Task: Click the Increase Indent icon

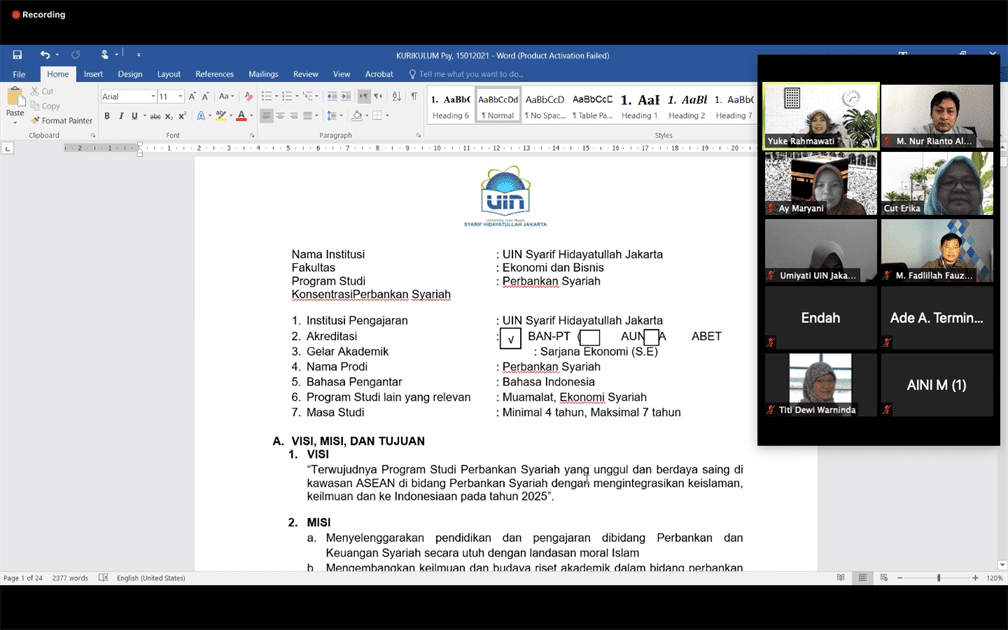Action: pyautogui.click(x=346, y=96)
